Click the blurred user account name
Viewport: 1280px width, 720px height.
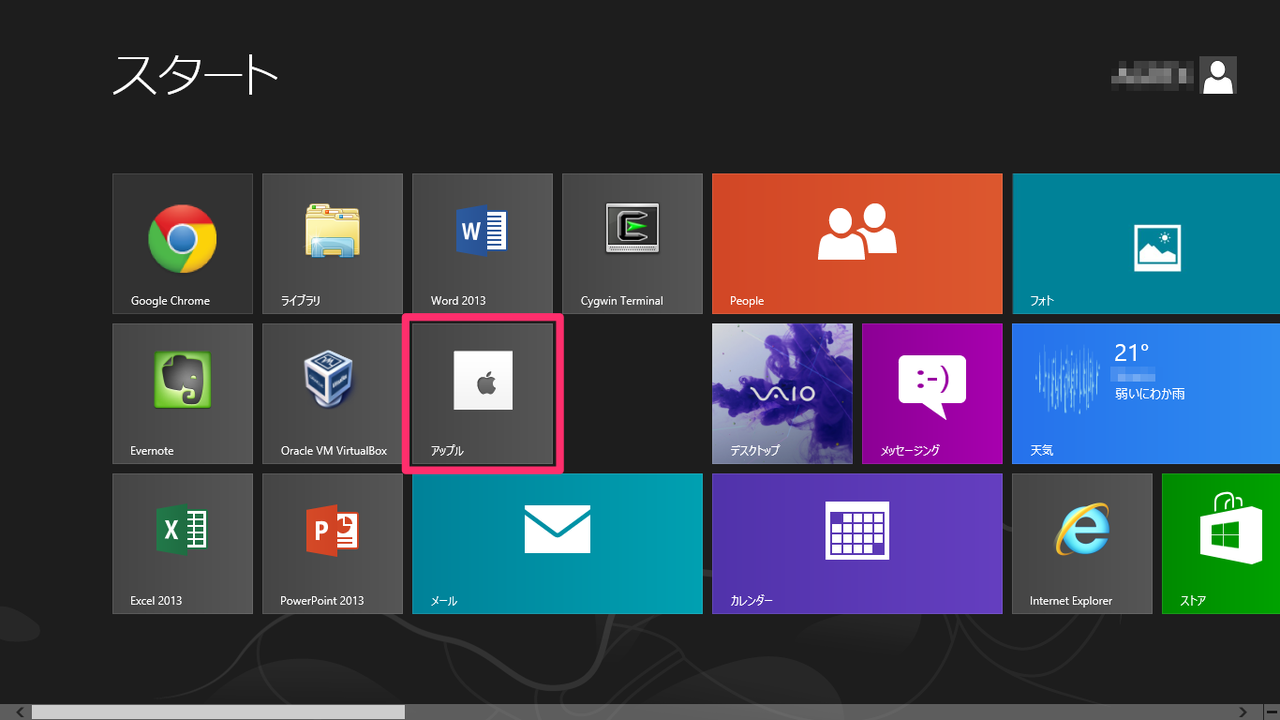tap(1152, 75)
